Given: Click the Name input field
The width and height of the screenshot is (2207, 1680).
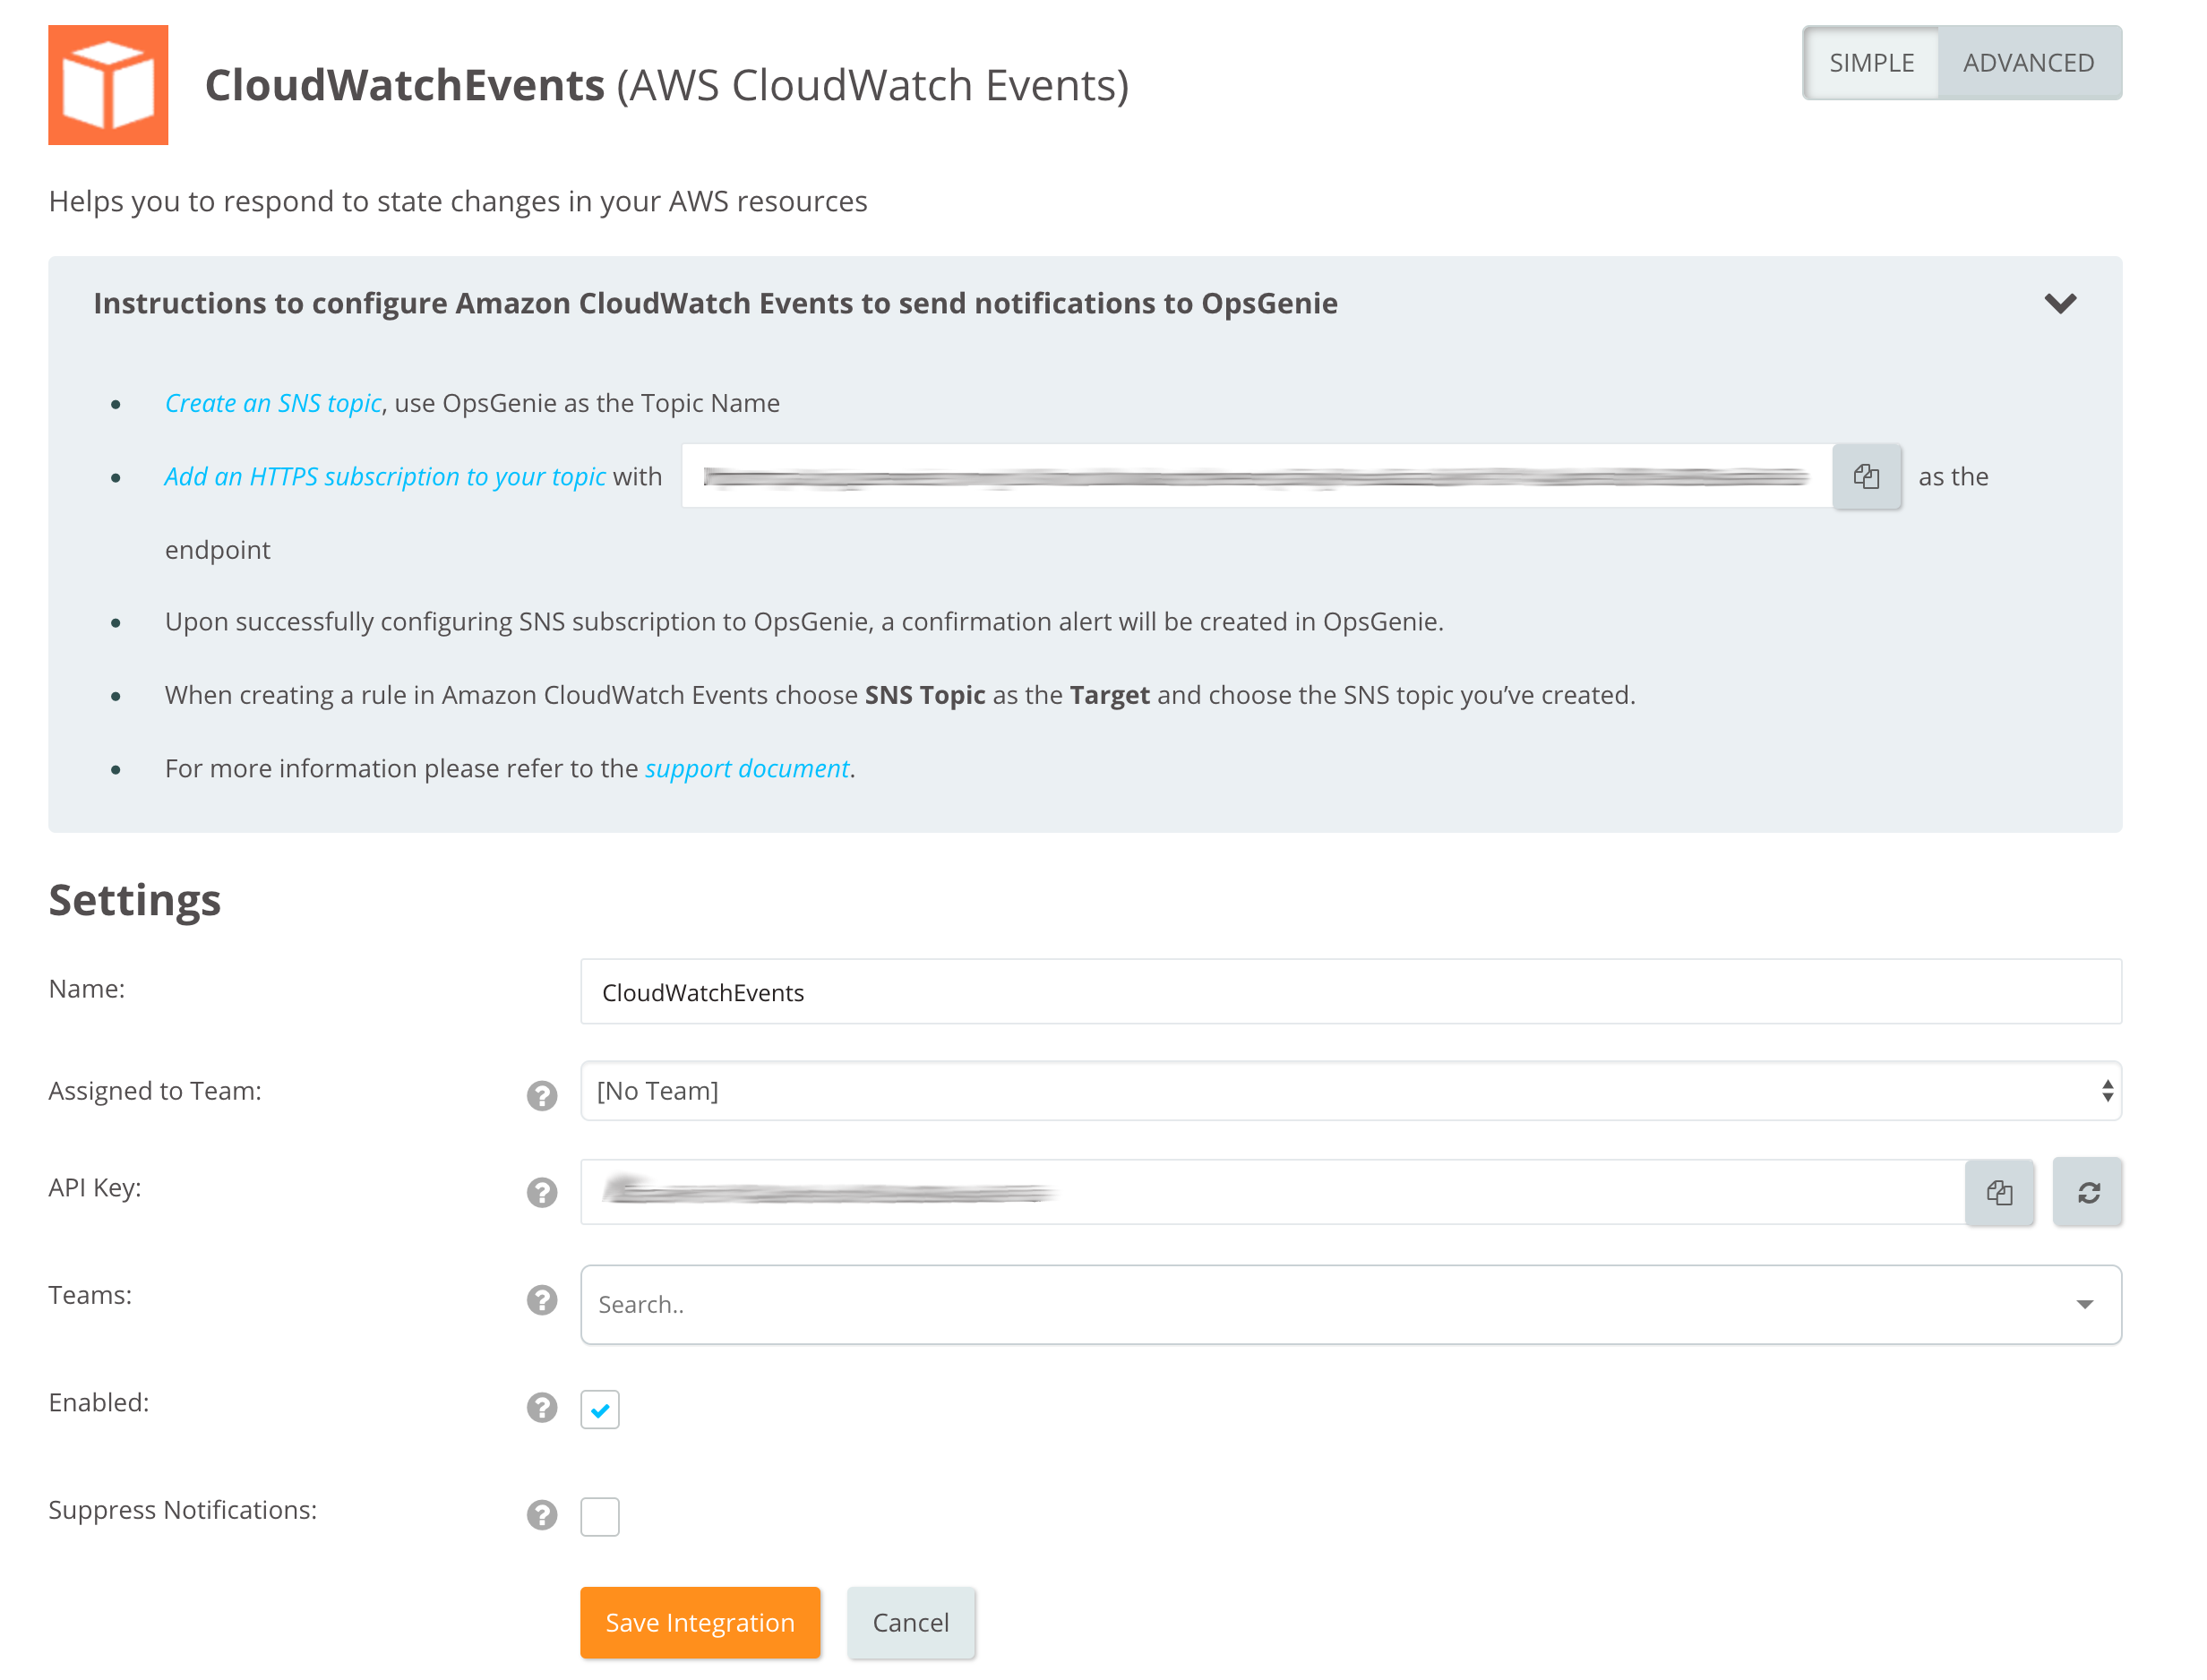Looking at the screenshot, I should (1350, 992).
